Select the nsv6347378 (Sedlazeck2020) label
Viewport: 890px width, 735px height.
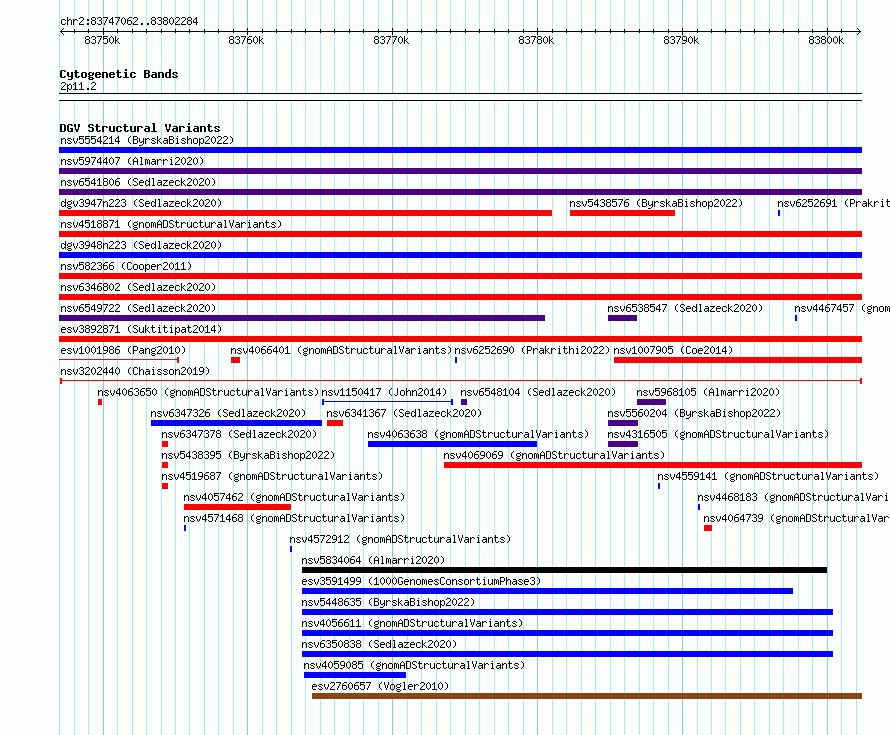coord(239,434)
